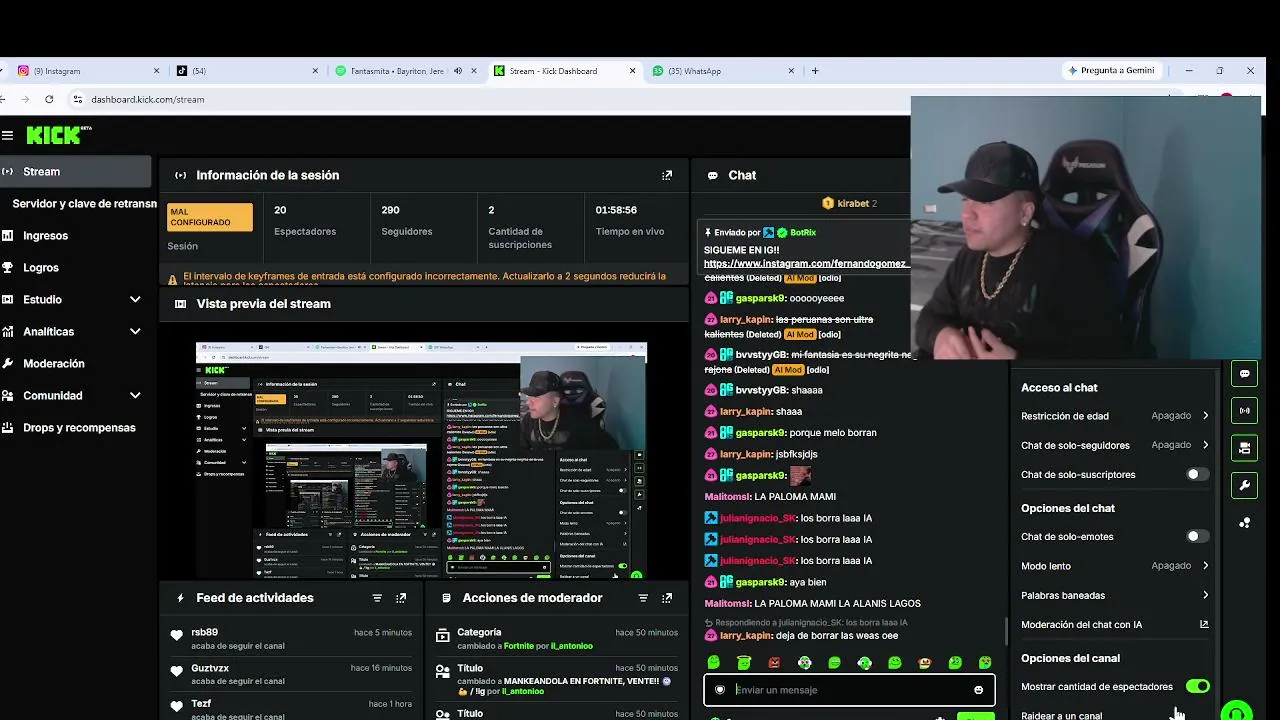The image size is (1280, 720).
Task: Click the chat bubble icon in right toolbar
Action: pos(1244,374)
